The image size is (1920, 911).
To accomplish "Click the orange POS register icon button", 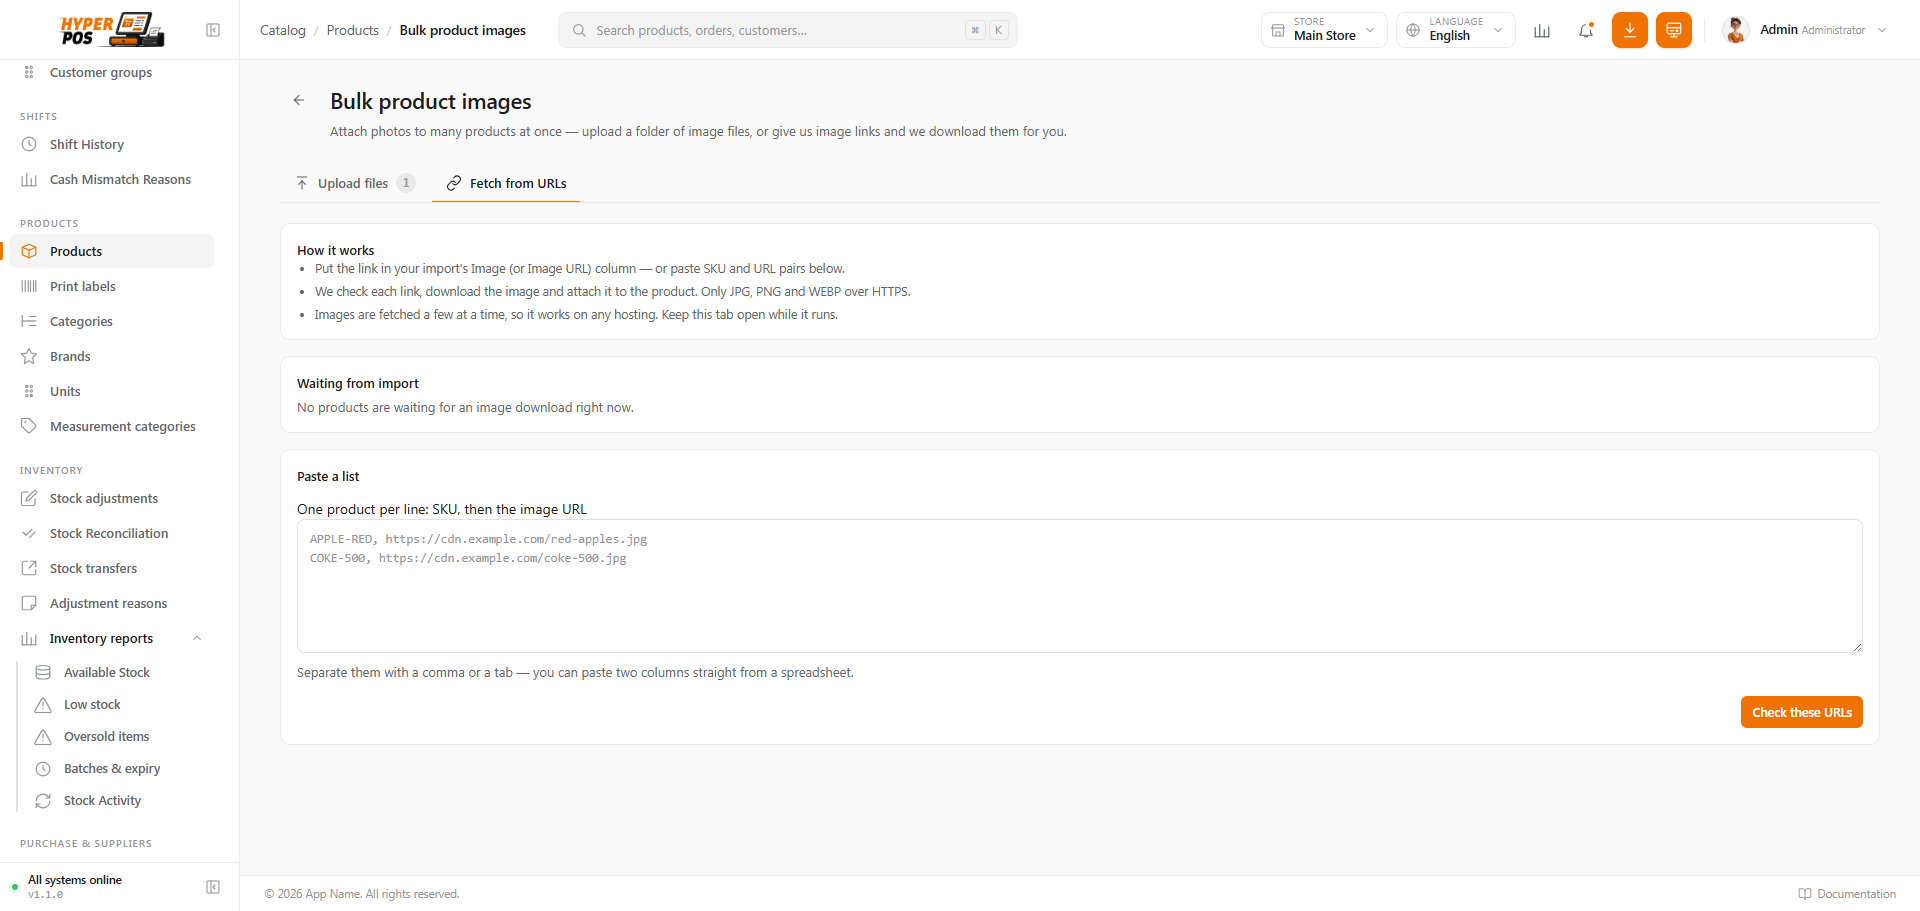I will (1674, 30).
